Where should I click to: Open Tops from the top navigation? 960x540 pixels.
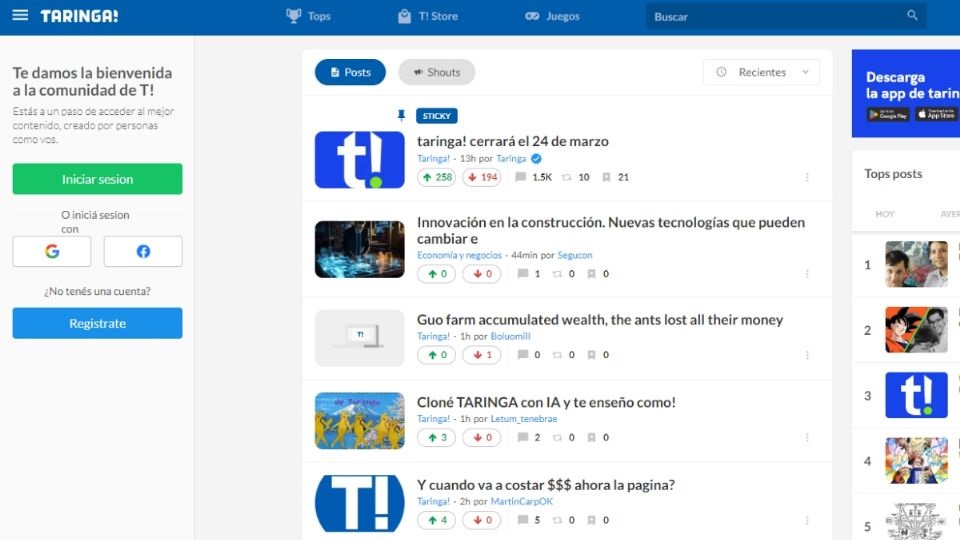click(x=309, y=16)
